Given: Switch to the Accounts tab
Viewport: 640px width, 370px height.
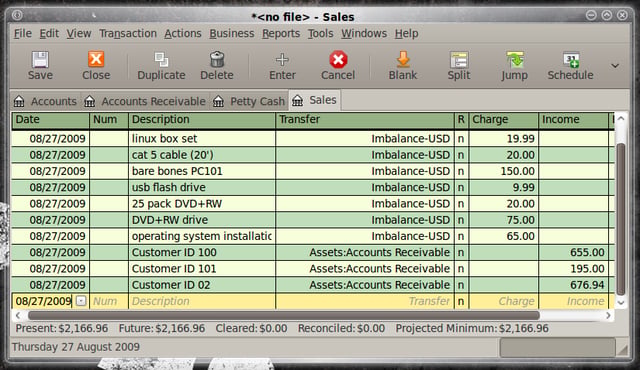Looking at the screenshot, I should tap(45, 101).
